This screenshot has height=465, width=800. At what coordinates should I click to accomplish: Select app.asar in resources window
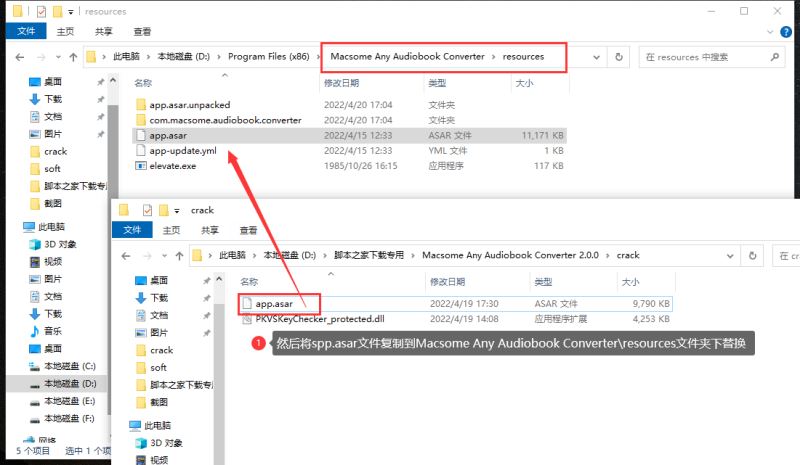[x=349, y=136]
